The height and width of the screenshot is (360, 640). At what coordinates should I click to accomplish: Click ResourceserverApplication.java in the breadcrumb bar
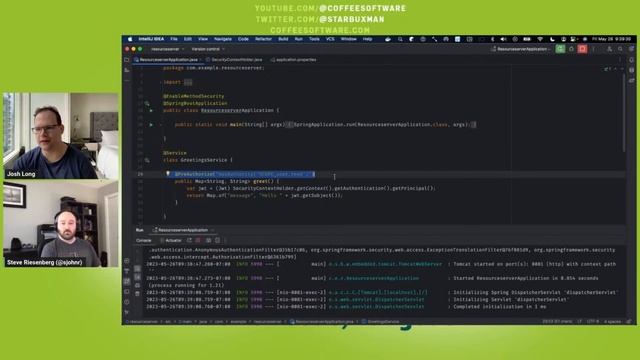322,322
